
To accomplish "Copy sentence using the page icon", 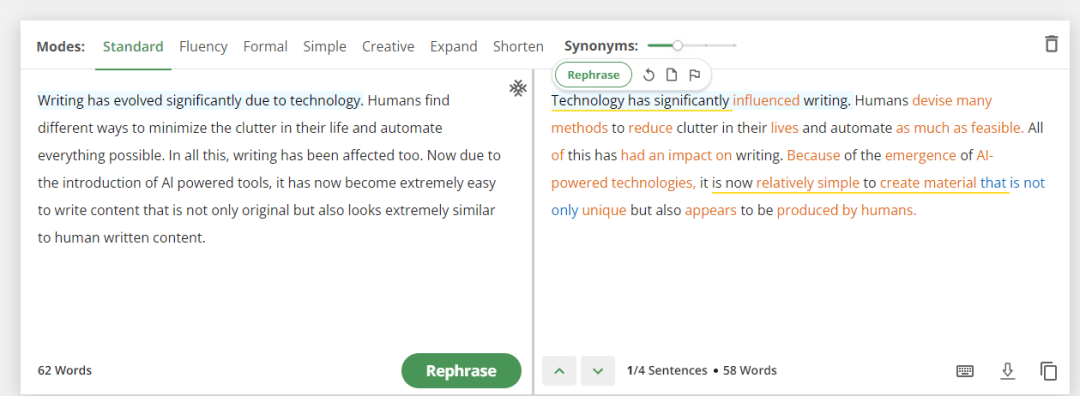I will point(671,75).
